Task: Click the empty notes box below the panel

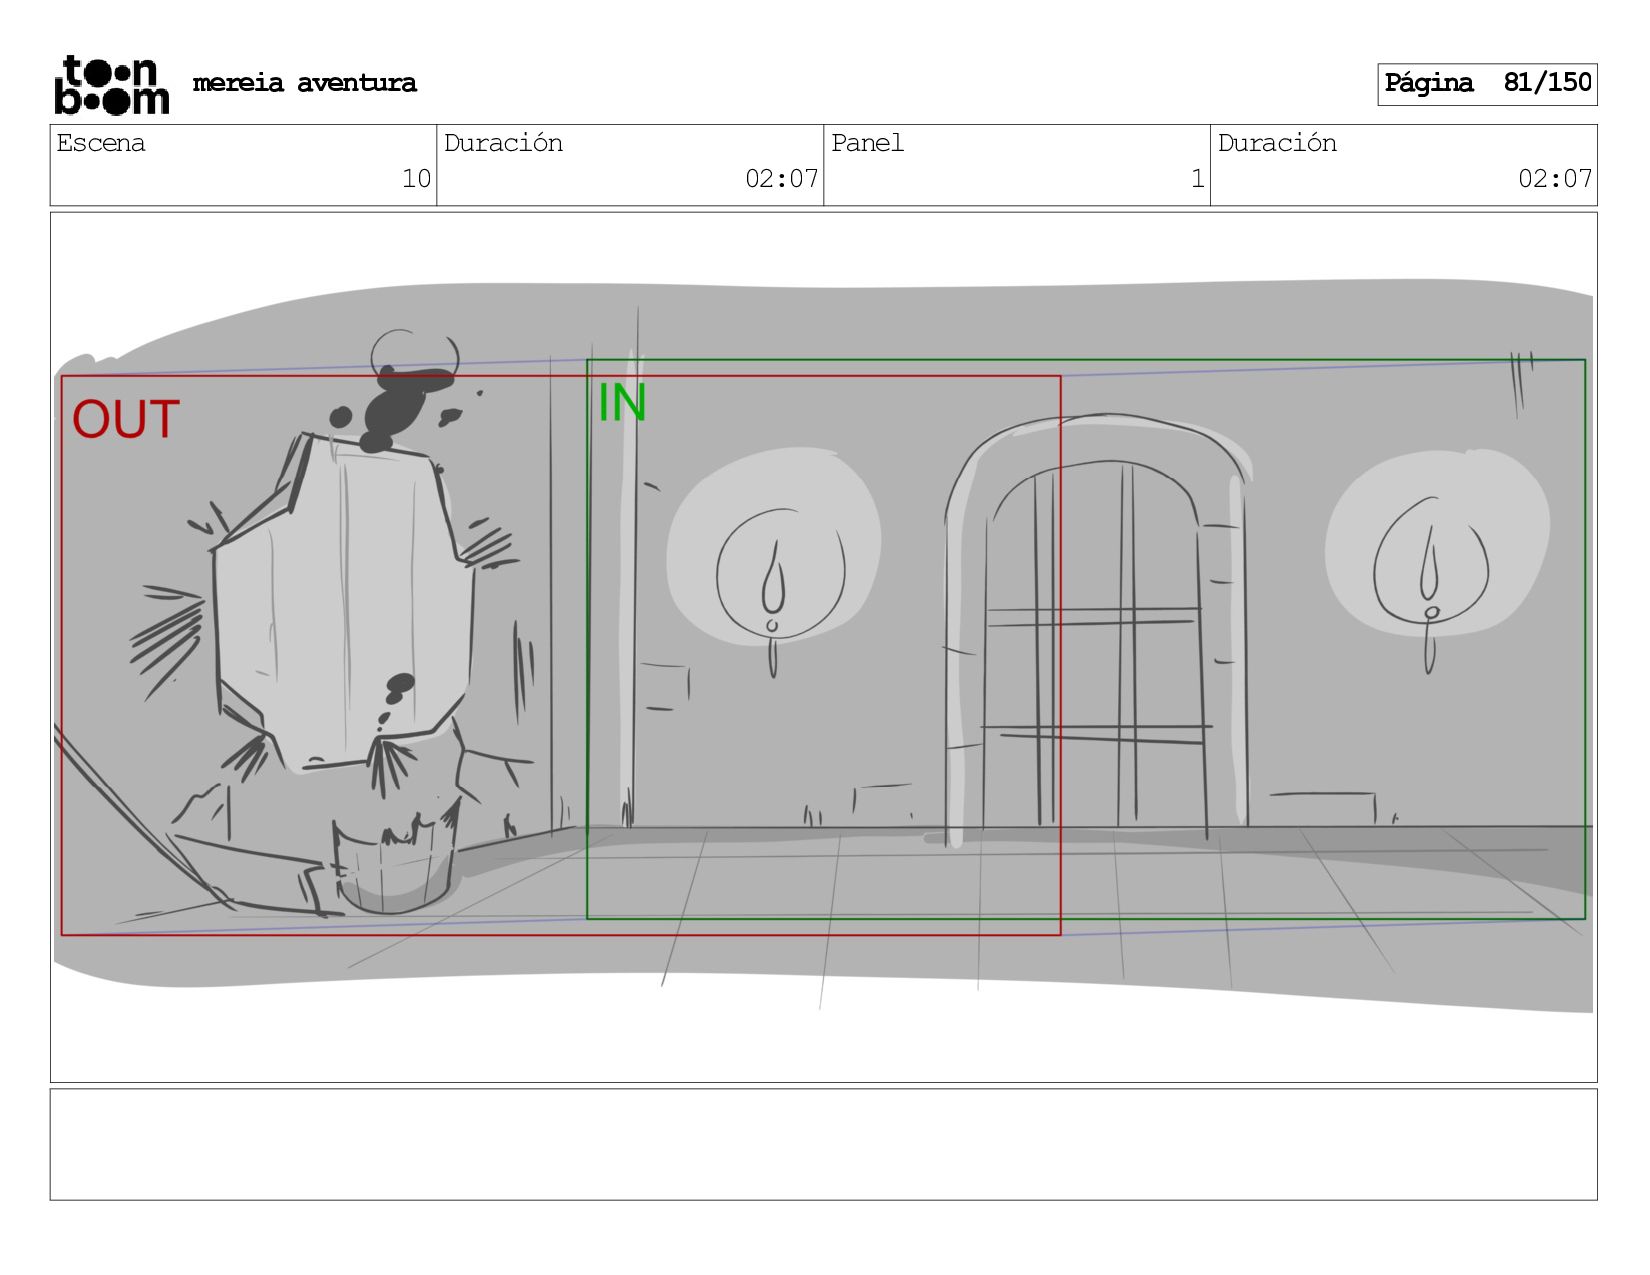Action: [x=823, y=1145]
